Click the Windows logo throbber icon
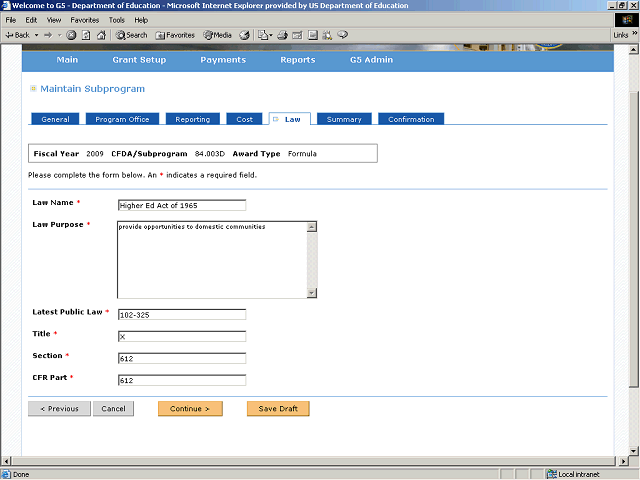This screenshot has width=640, height=480. click(x=627, y=20)
